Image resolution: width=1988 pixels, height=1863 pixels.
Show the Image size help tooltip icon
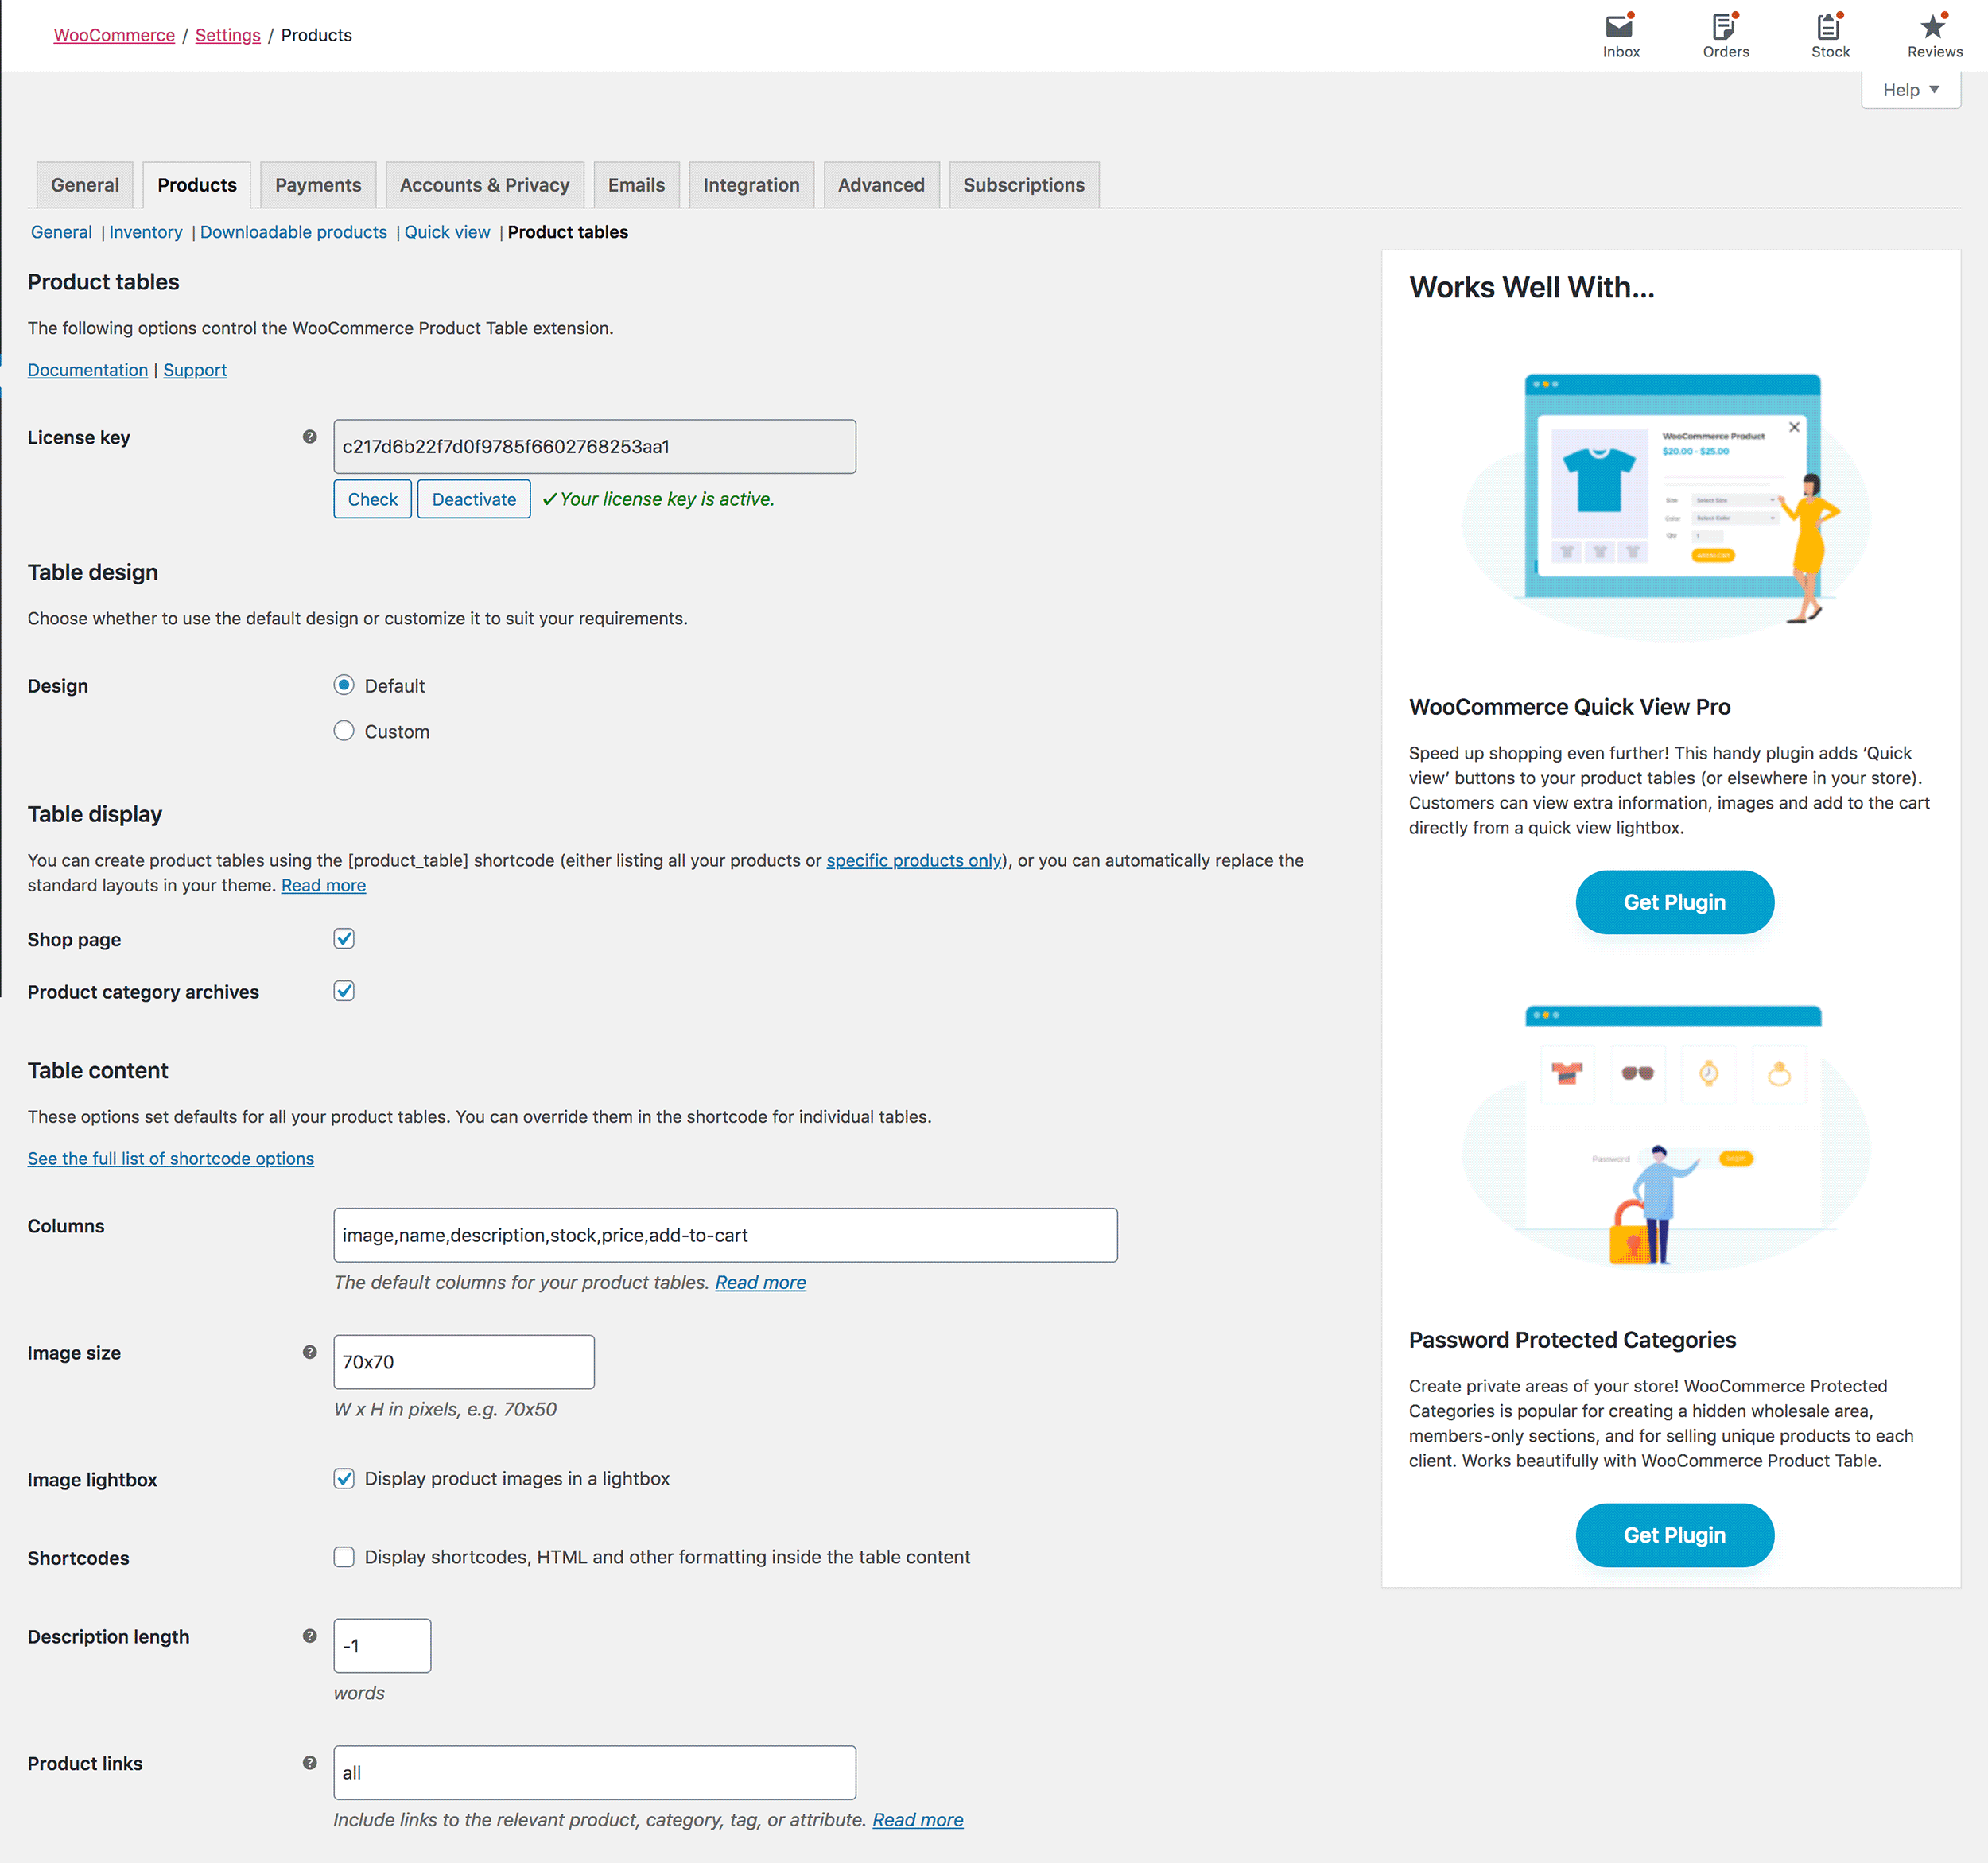[x=310, y=1352]
